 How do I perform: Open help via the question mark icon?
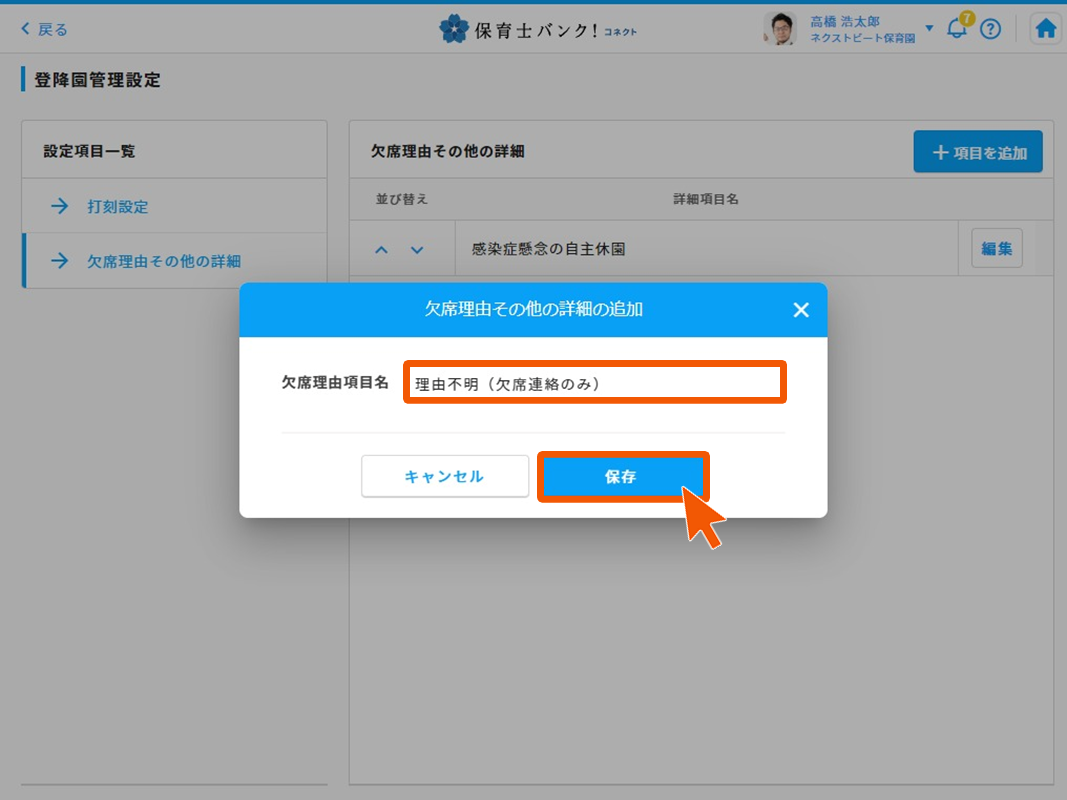(x=990, y=29)
